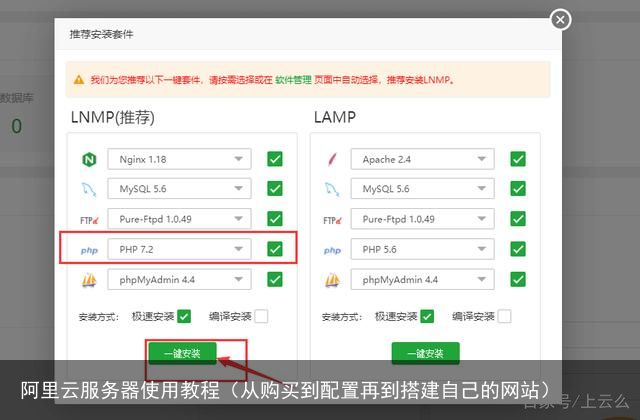The width and height of the screenshot is (640, 420).
Task: Click the 推荐安装套件 dialog title
Action: [x=101, y=34]
